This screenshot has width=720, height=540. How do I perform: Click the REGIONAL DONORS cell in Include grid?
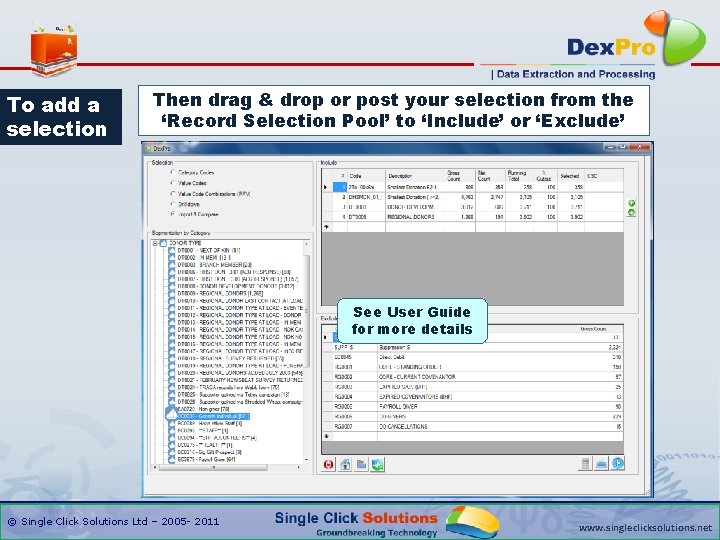coord(415,217)
